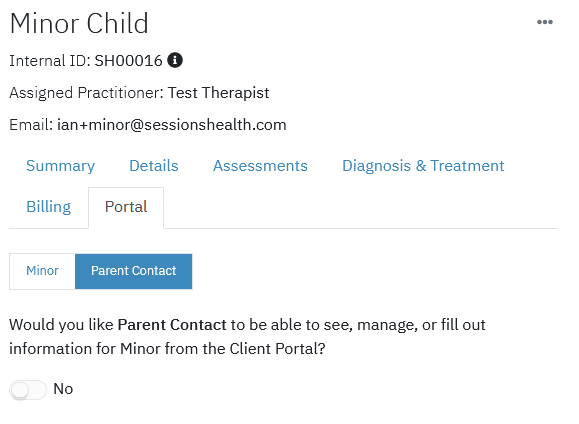View the Billing tab
579x424 pixels.
click(48, 207)
